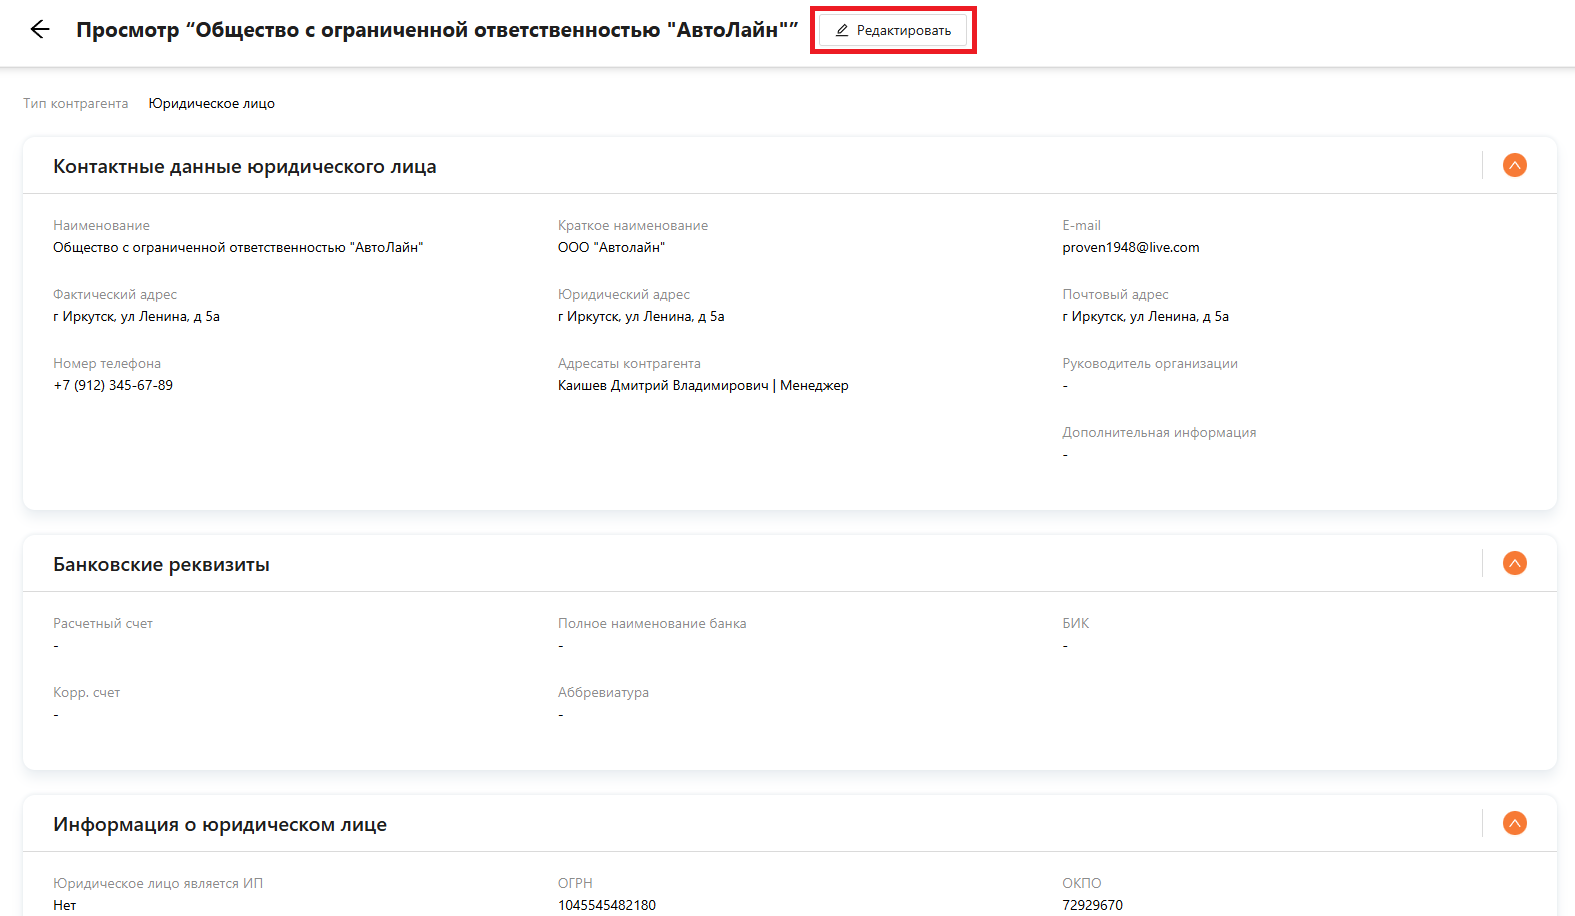Click the ОГРН number 1045545482180
Screen dimensions: 1575x916
[607, 905]
